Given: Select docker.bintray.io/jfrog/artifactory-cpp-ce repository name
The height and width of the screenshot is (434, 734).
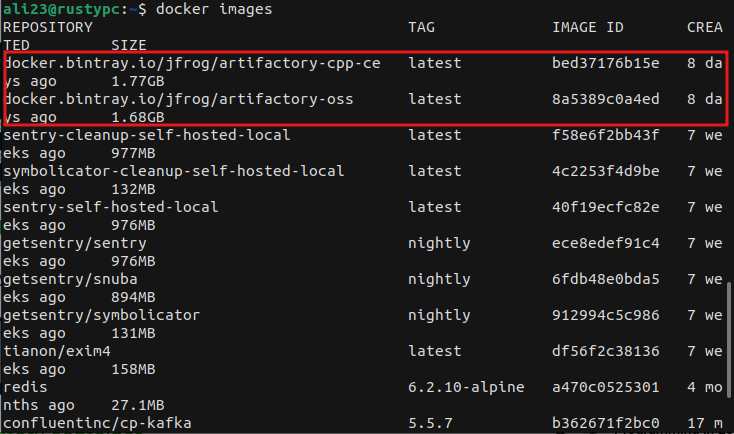Looking at the screenshot, I should (192, 63).
